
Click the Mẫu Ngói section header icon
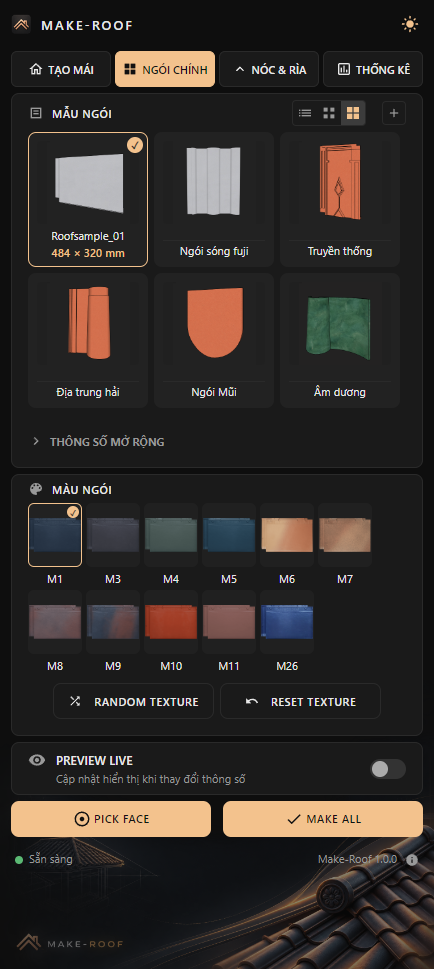click(36, 114)
